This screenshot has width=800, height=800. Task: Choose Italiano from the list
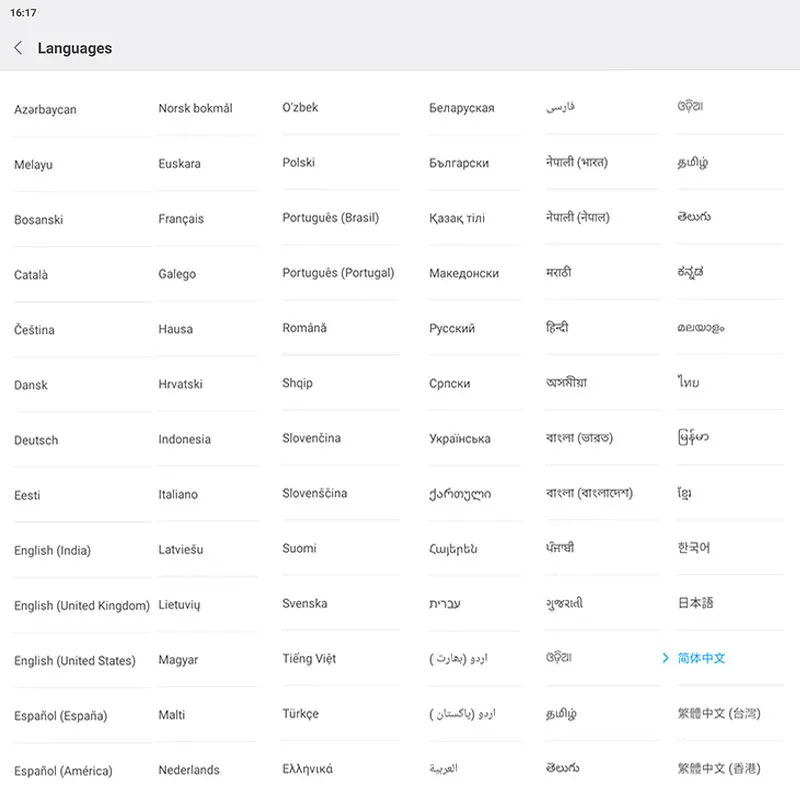tap(178, 495)
